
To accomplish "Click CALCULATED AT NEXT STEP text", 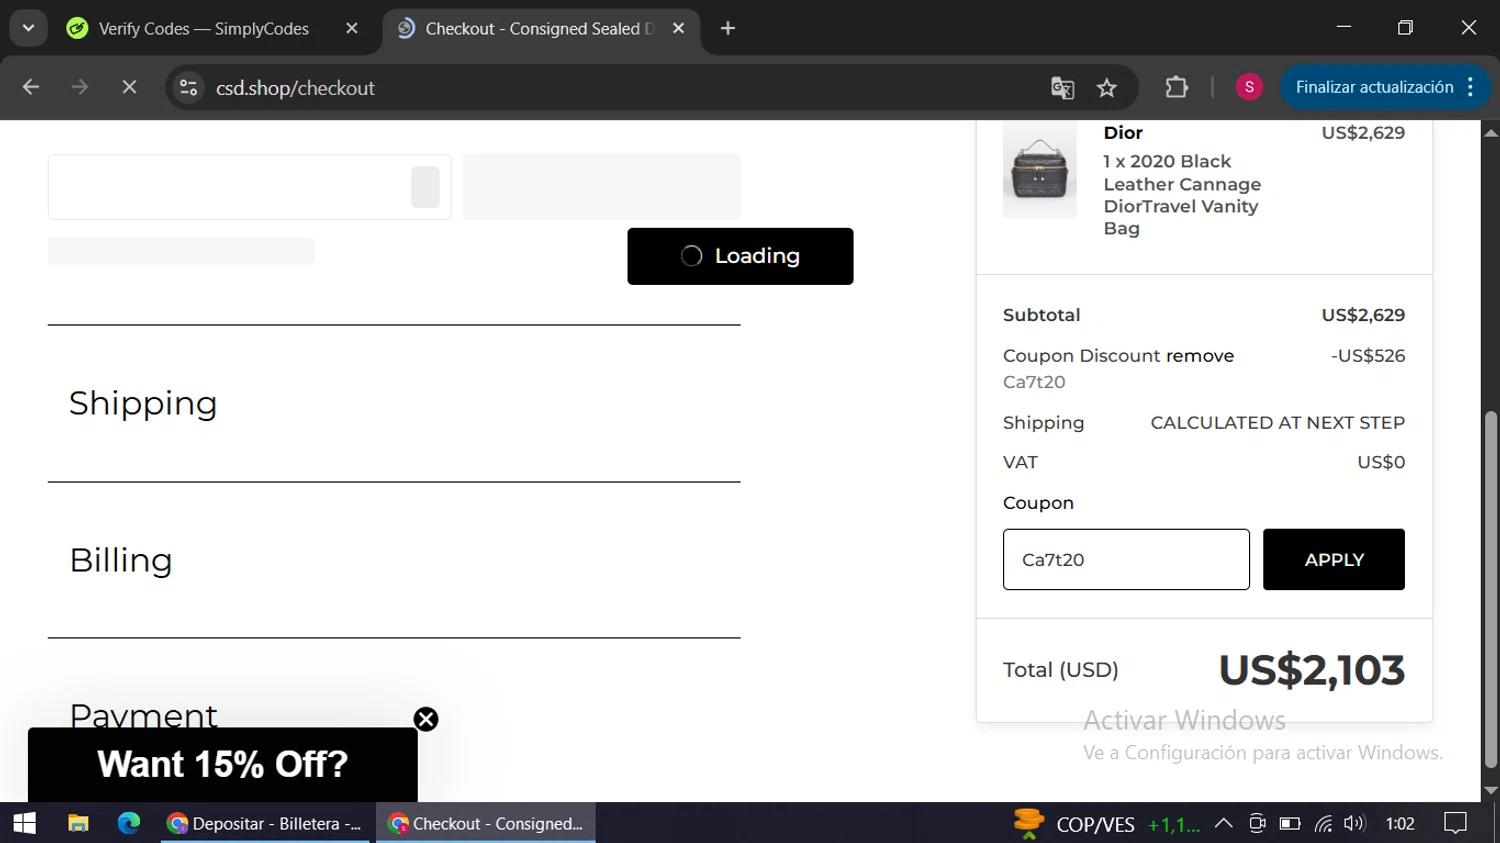I will pos(1277,423).
